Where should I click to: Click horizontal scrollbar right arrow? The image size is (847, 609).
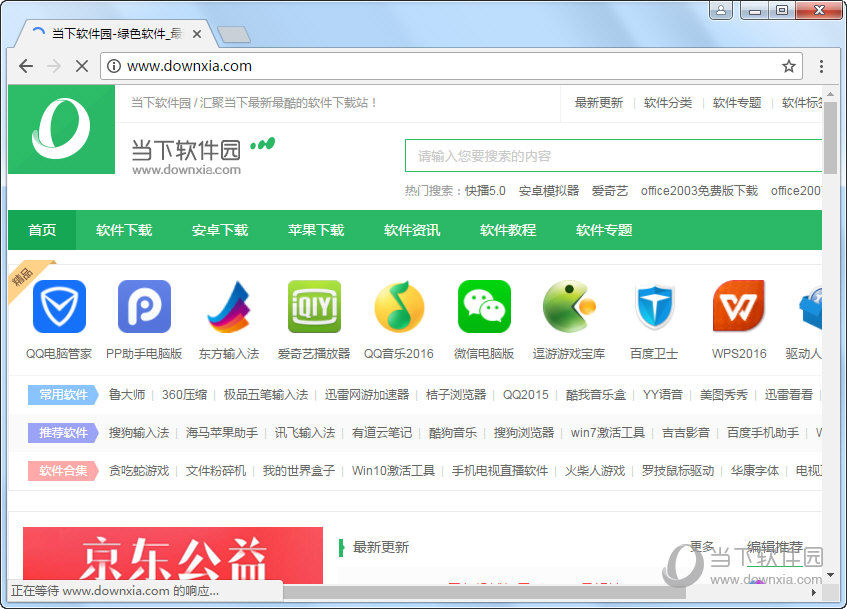[814, 592]
